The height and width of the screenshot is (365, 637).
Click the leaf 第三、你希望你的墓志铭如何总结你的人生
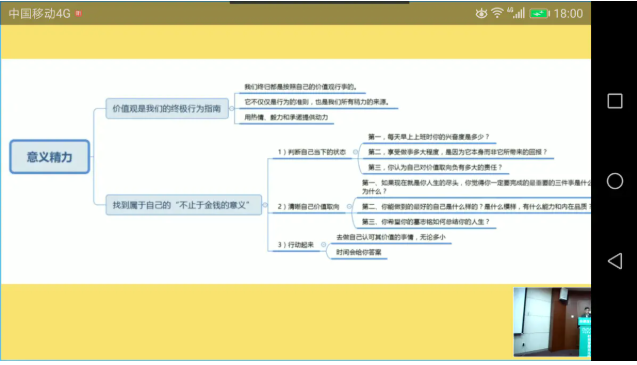(x=426, y=222)
